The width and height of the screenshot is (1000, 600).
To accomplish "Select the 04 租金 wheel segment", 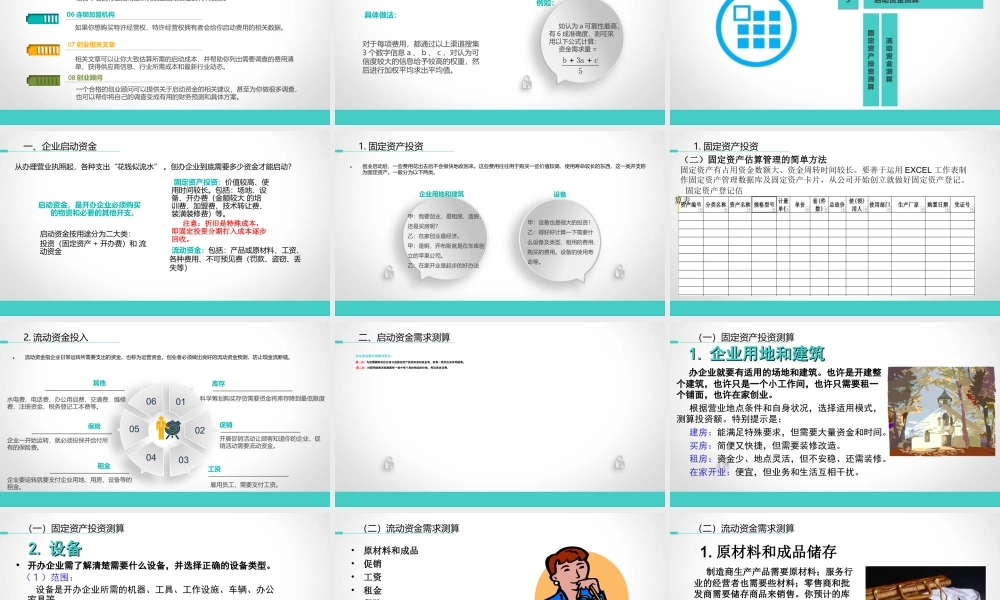I will point(152,458).
